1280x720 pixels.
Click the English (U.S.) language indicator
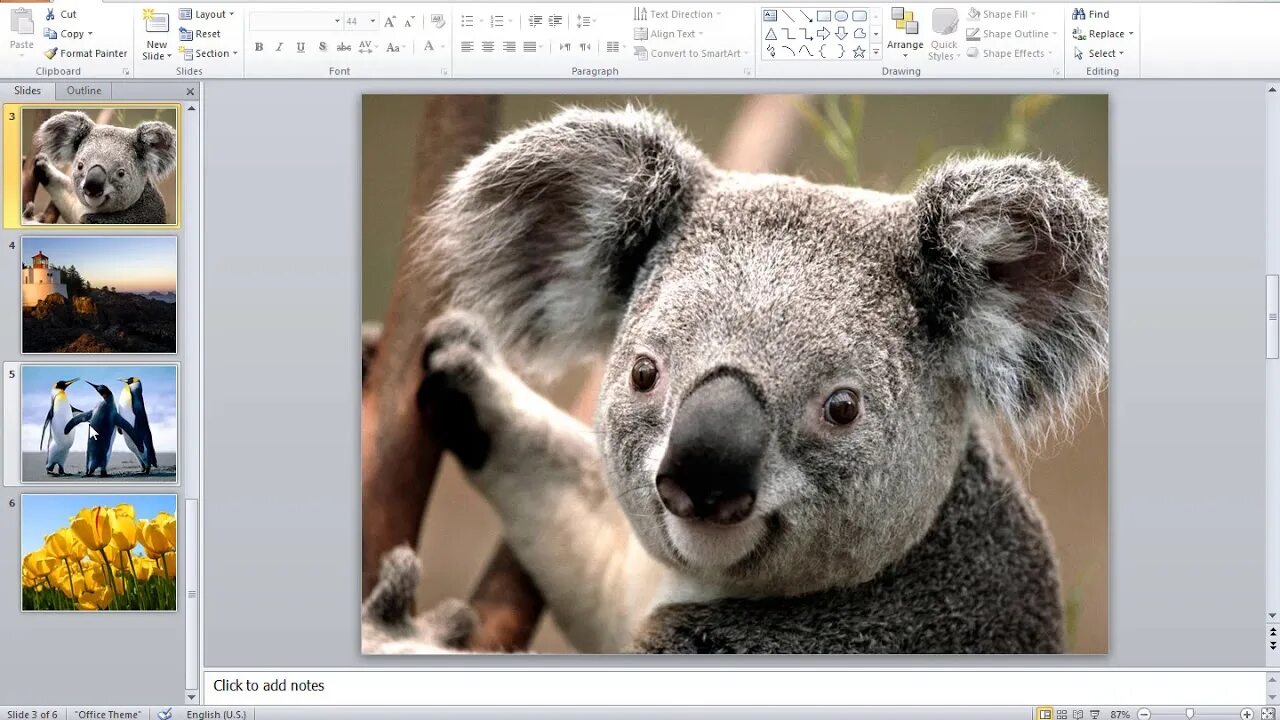click(215, 714)
